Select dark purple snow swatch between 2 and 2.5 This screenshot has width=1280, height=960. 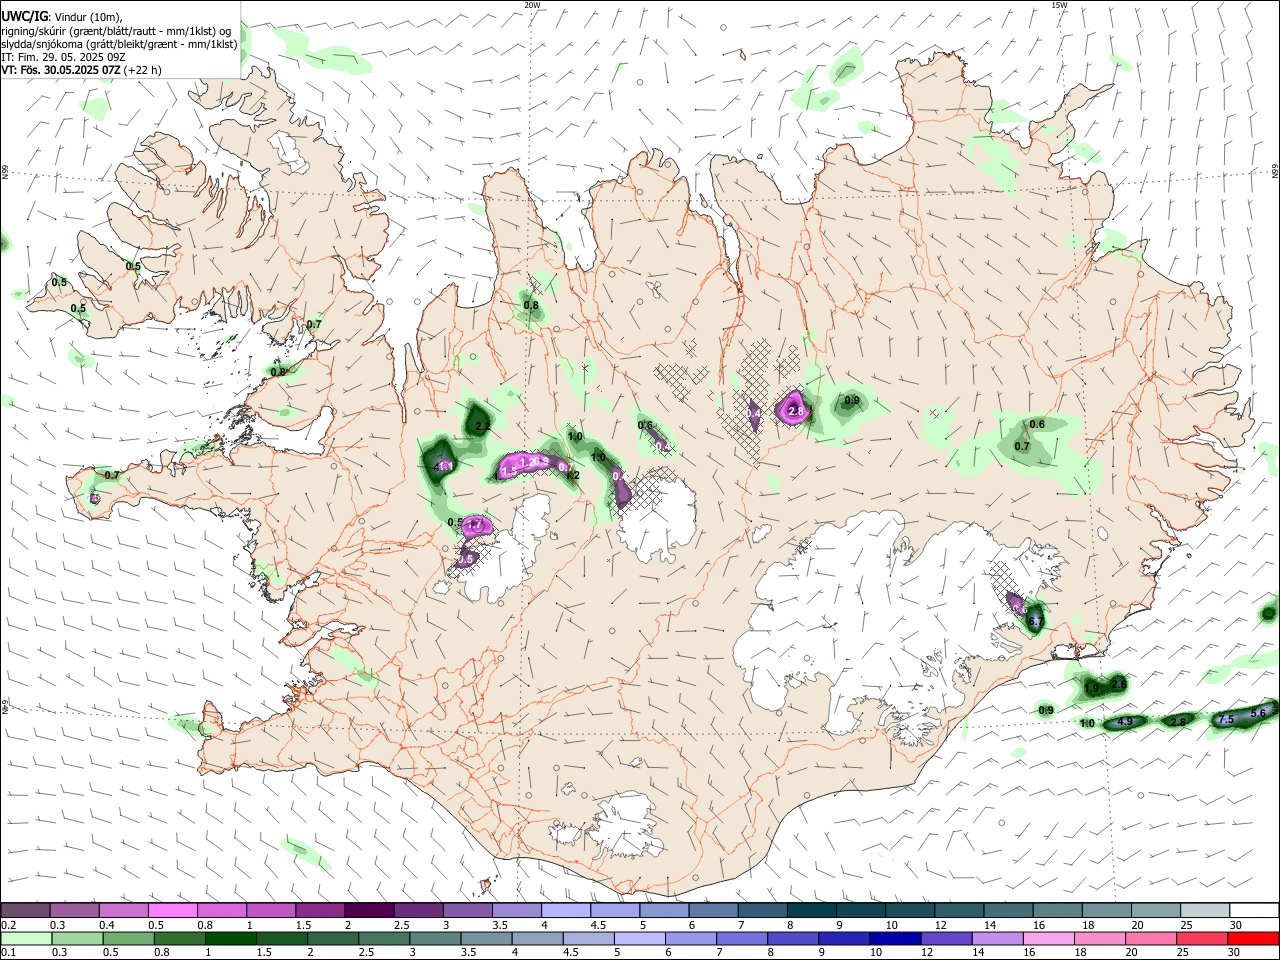pos(369,911)
